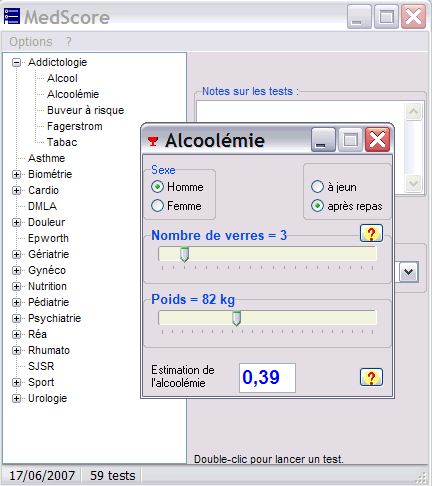Click the MedScore application title icon

point(12,16)
